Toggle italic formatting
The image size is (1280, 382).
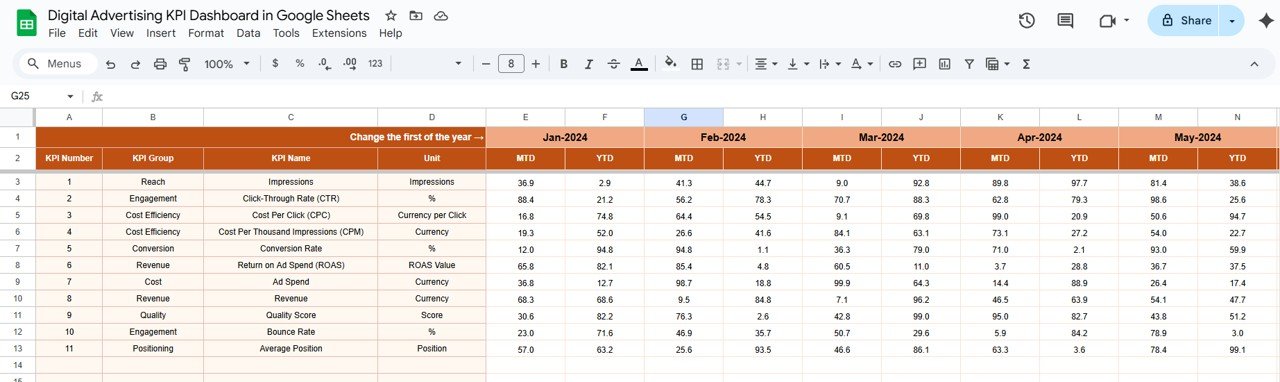[x=589, y=64]
